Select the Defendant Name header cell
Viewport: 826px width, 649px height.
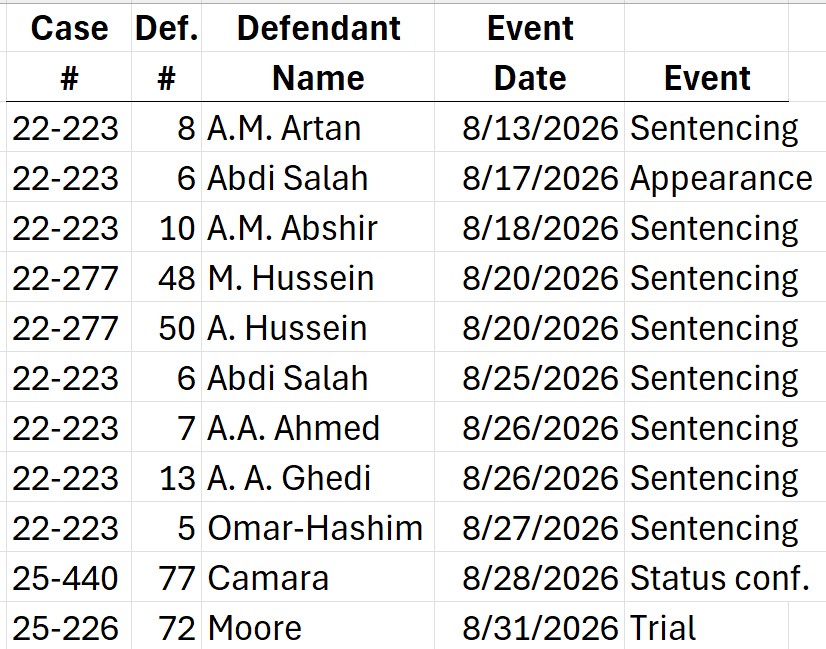click(318, 53)
